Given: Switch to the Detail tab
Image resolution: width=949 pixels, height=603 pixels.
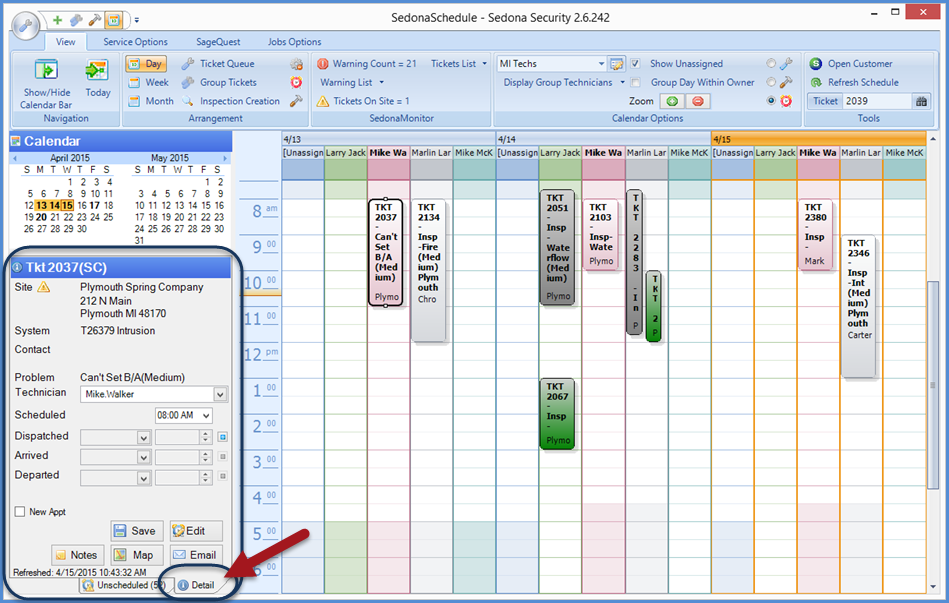Looking at the screenshot, I should 197,585.
